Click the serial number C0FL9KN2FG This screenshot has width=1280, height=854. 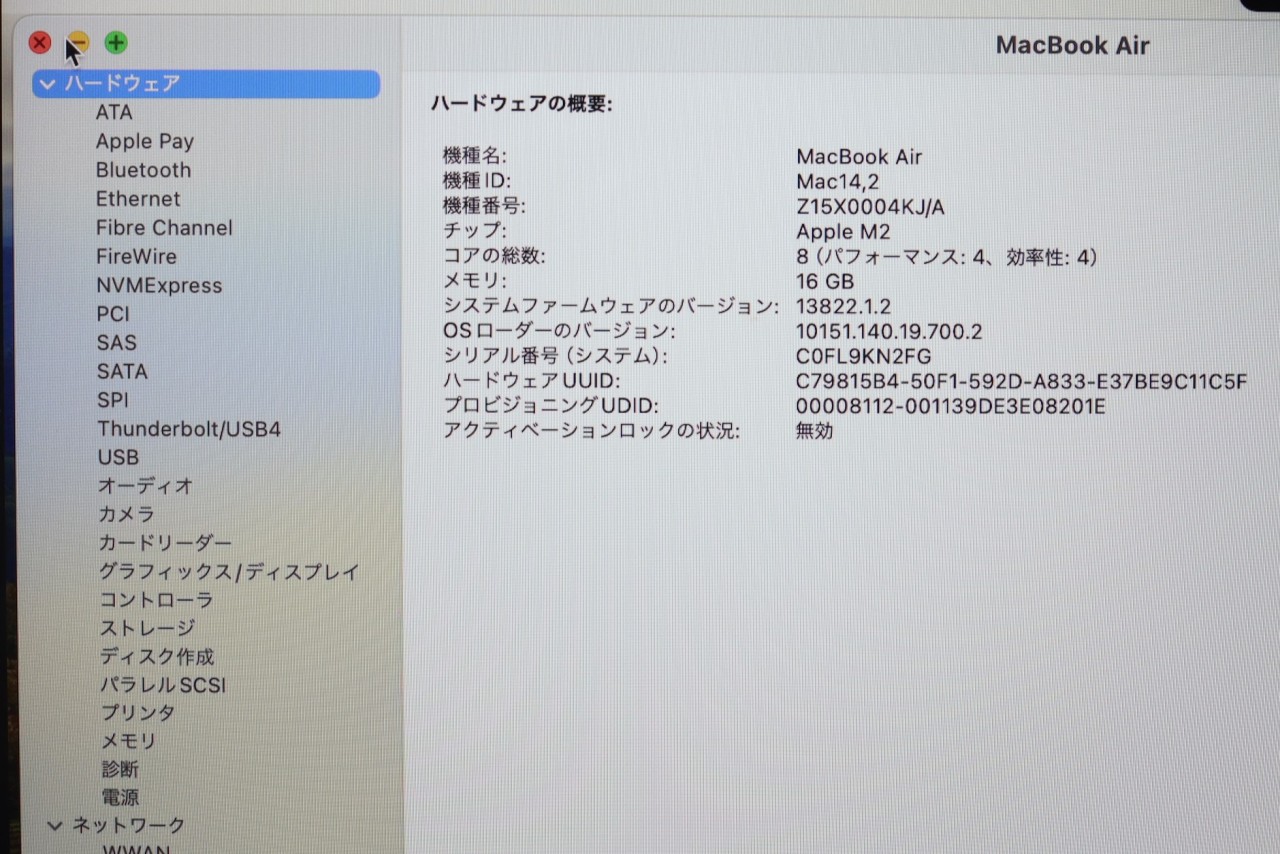pyautogui.click(x=864, y=357)
